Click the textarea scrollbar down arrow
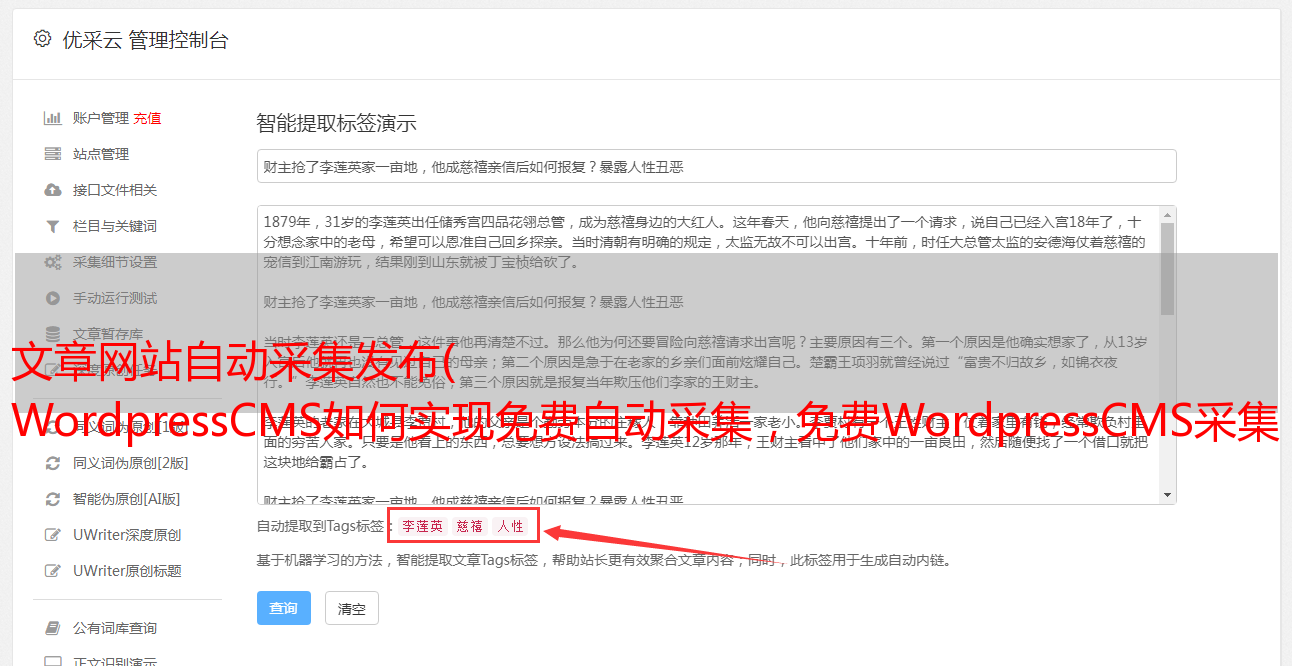Screen dimensions: 1292x666 [1167, 496]
